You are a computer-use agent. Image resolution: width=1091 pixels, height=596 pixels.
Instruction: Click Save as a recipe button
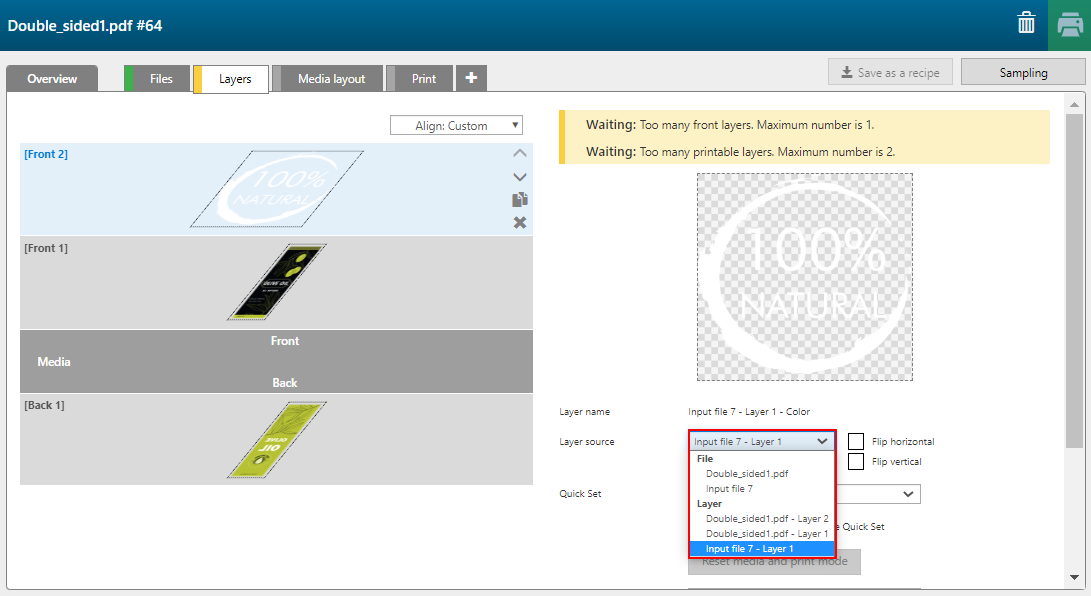(x=889, y=72)
